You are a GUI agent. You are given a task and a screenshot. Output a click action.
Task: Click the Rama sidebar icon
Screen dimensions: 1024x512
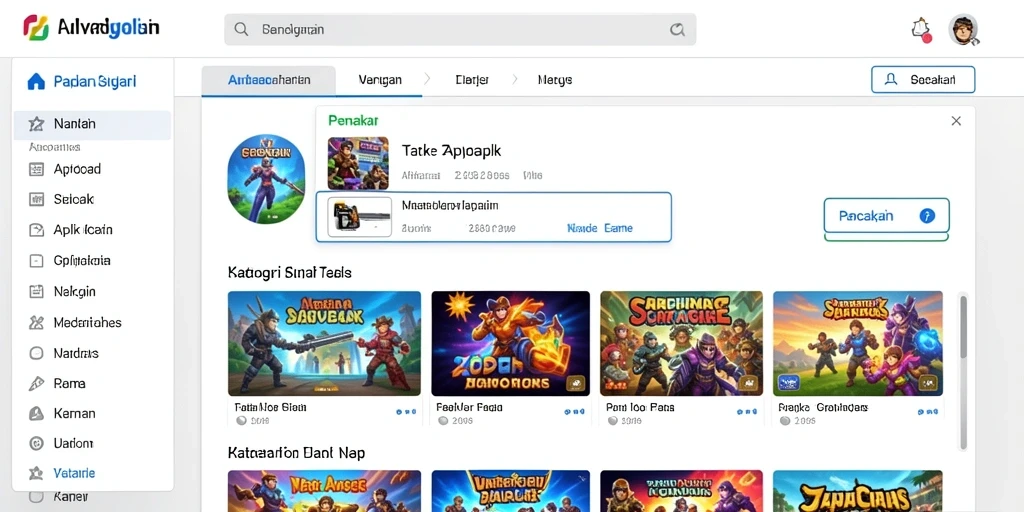tap(37, 383)
